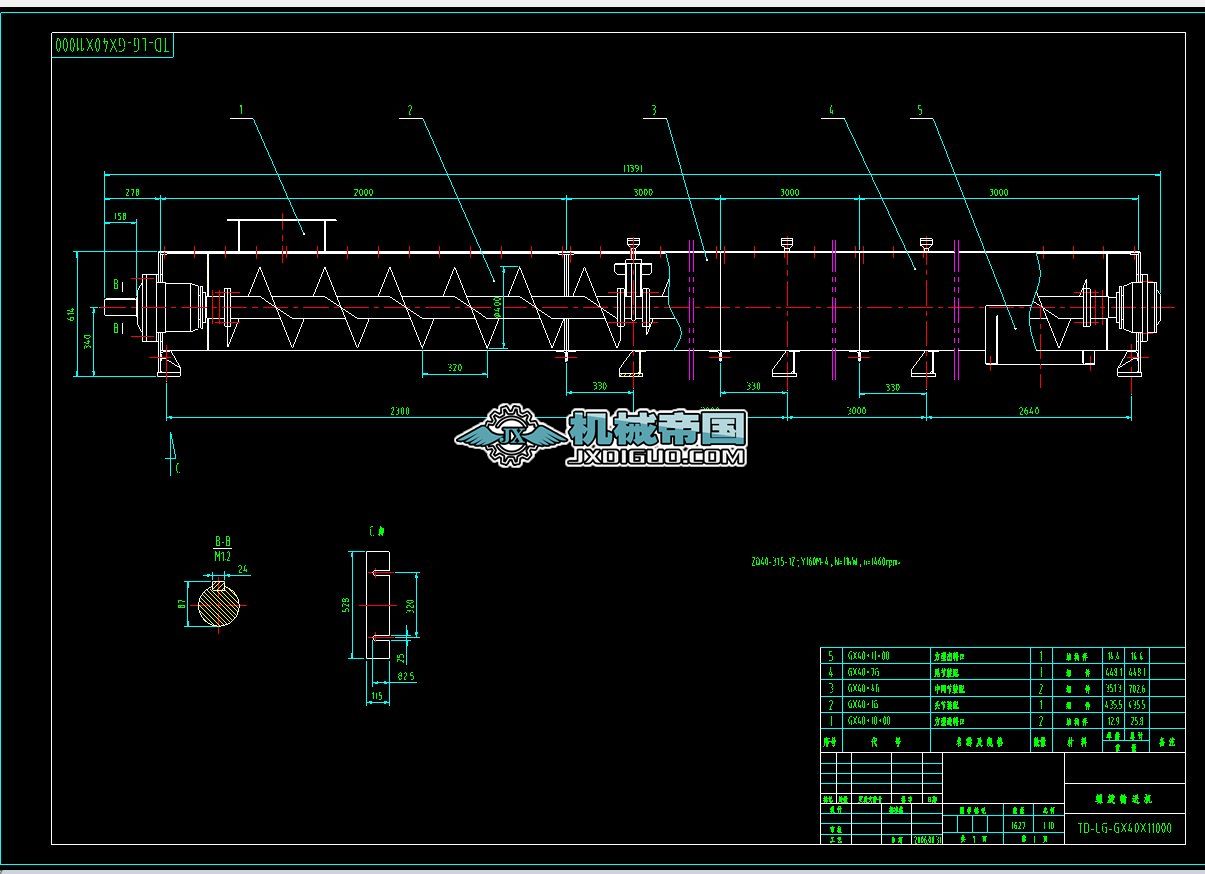The width and height of the screenshot is (1205, 874).
Task: Select the B-B section view title
Action: pyautogui.click(x=223, y=543)
